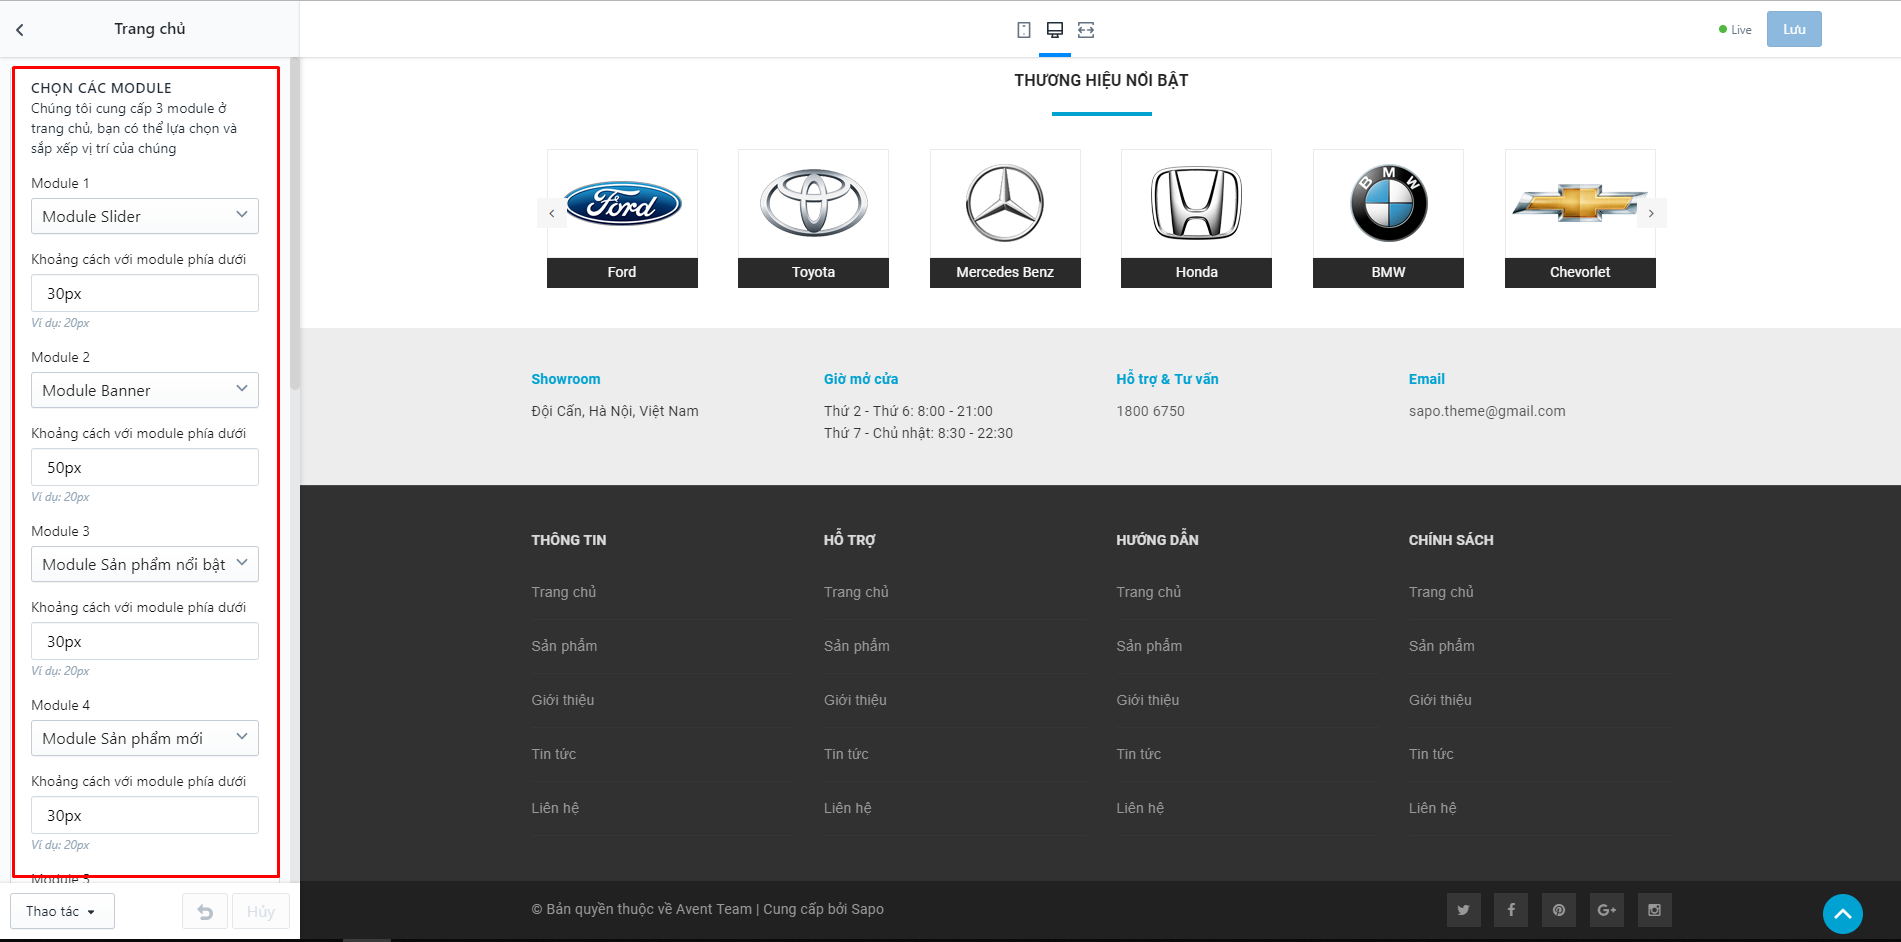Open the Module 3 dropdown, Sản phẩm nổi bật
This screenshot has width=1901, height=942.
145,564
